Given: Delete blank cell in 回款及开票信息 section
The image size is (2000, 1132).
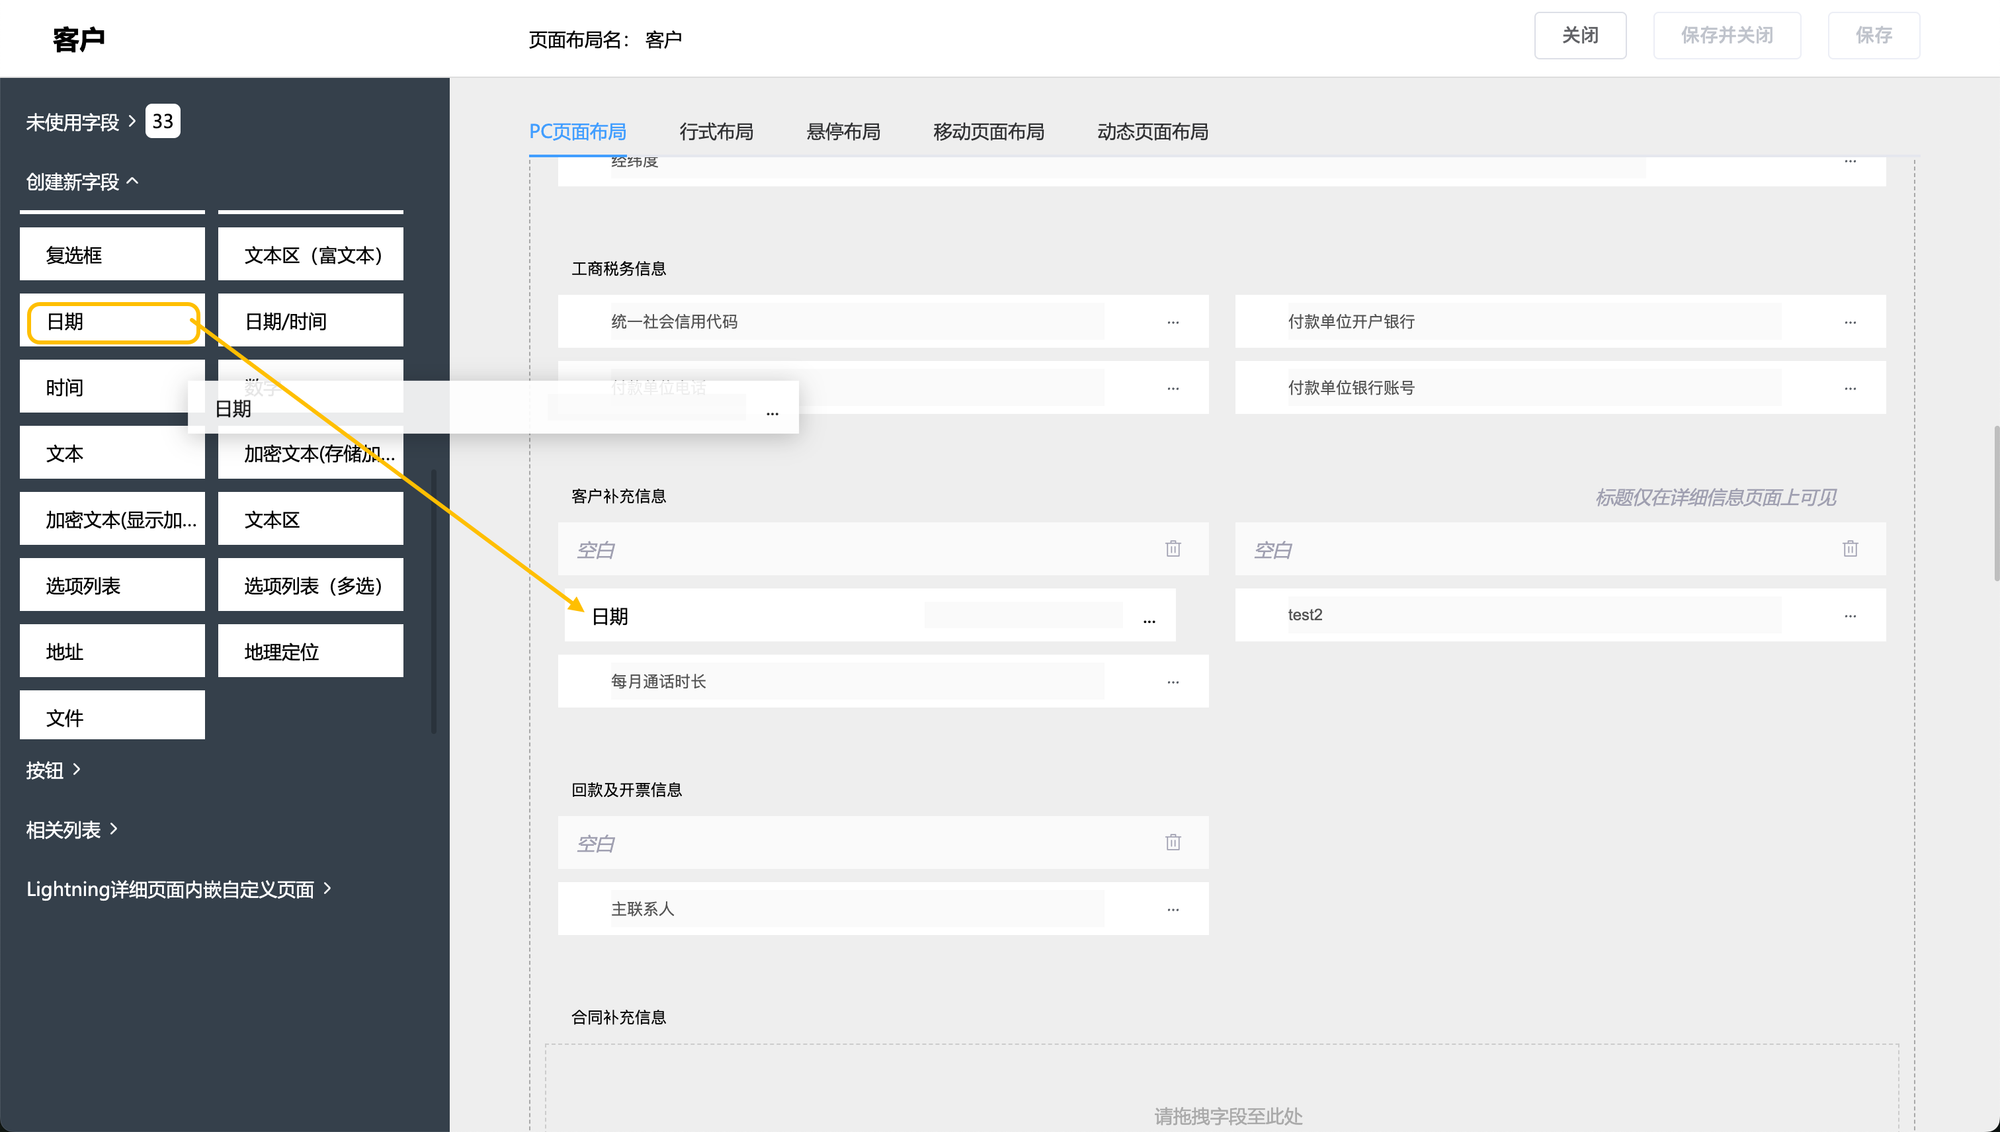Looking at the screenshot, I should point(1173,843).
